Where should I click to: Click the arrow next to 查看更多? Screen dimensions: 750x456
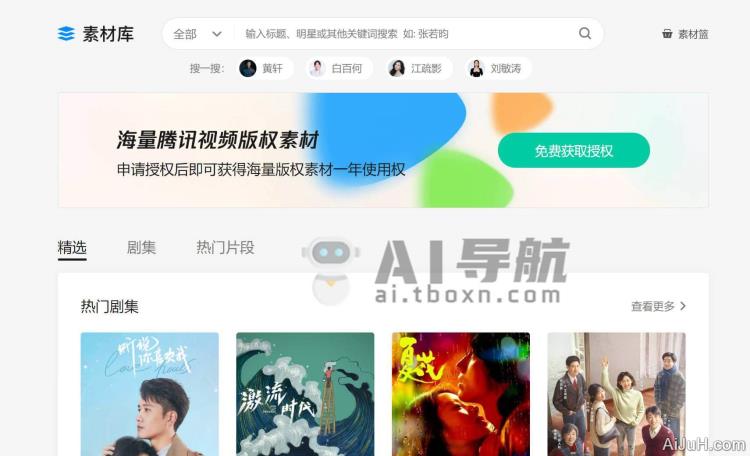(x=683, y=306)
